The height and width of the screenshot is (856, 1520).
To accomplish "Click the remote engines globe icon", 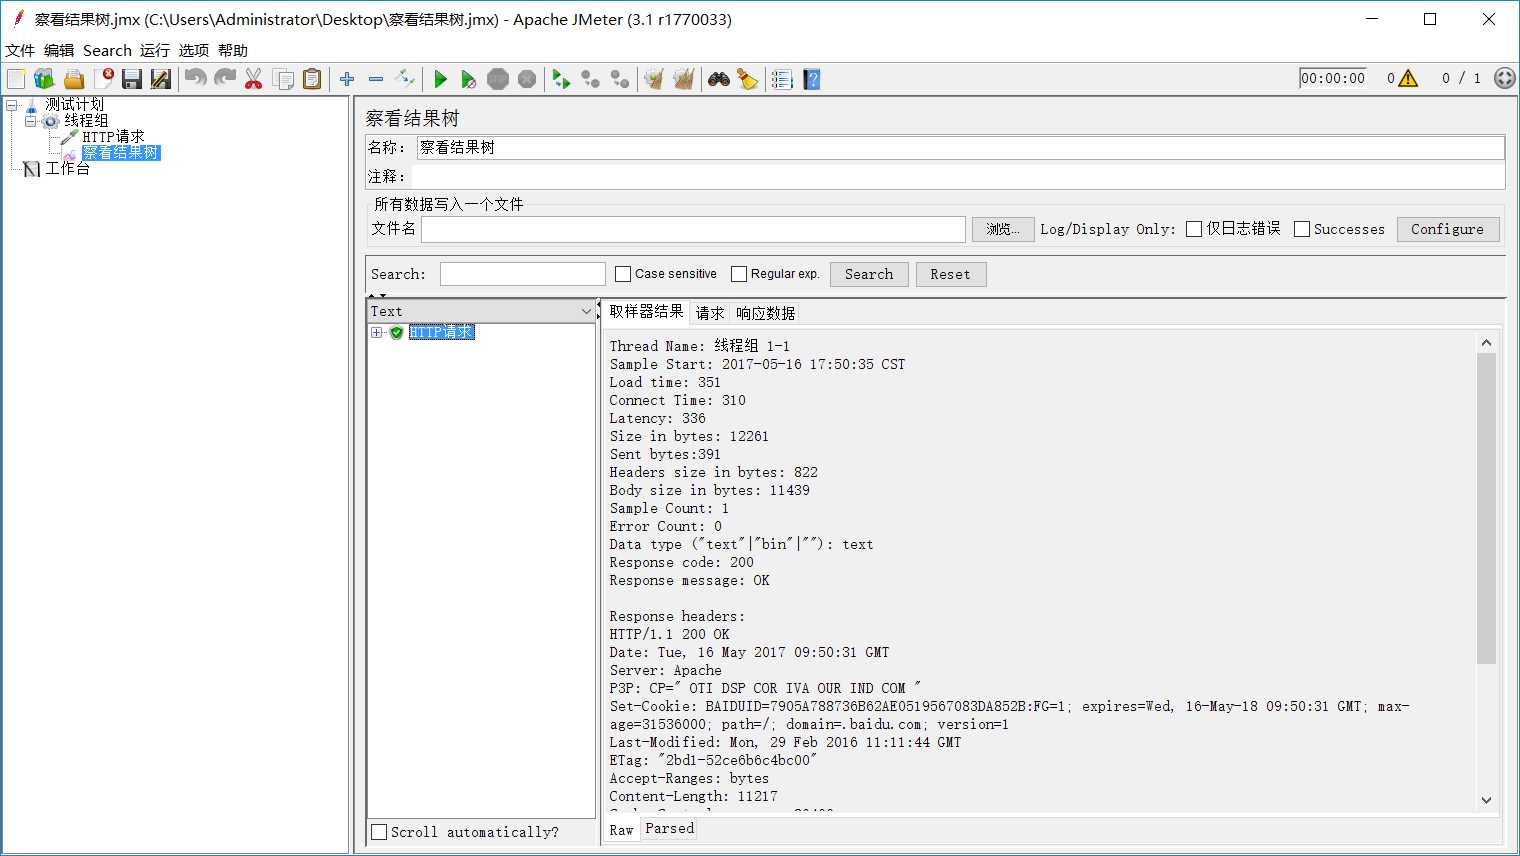I will [x=1505, y=78].
